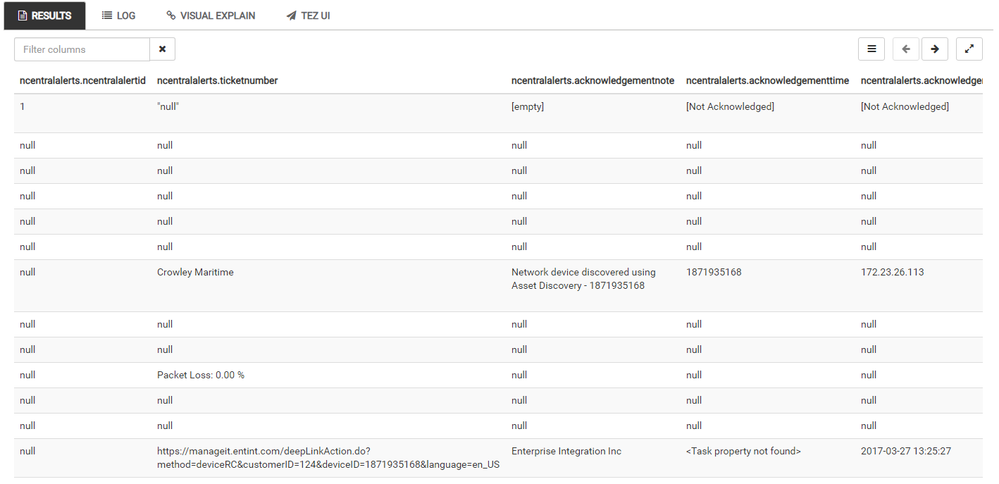
Task: Expand results to full screen
Action: 969,49
